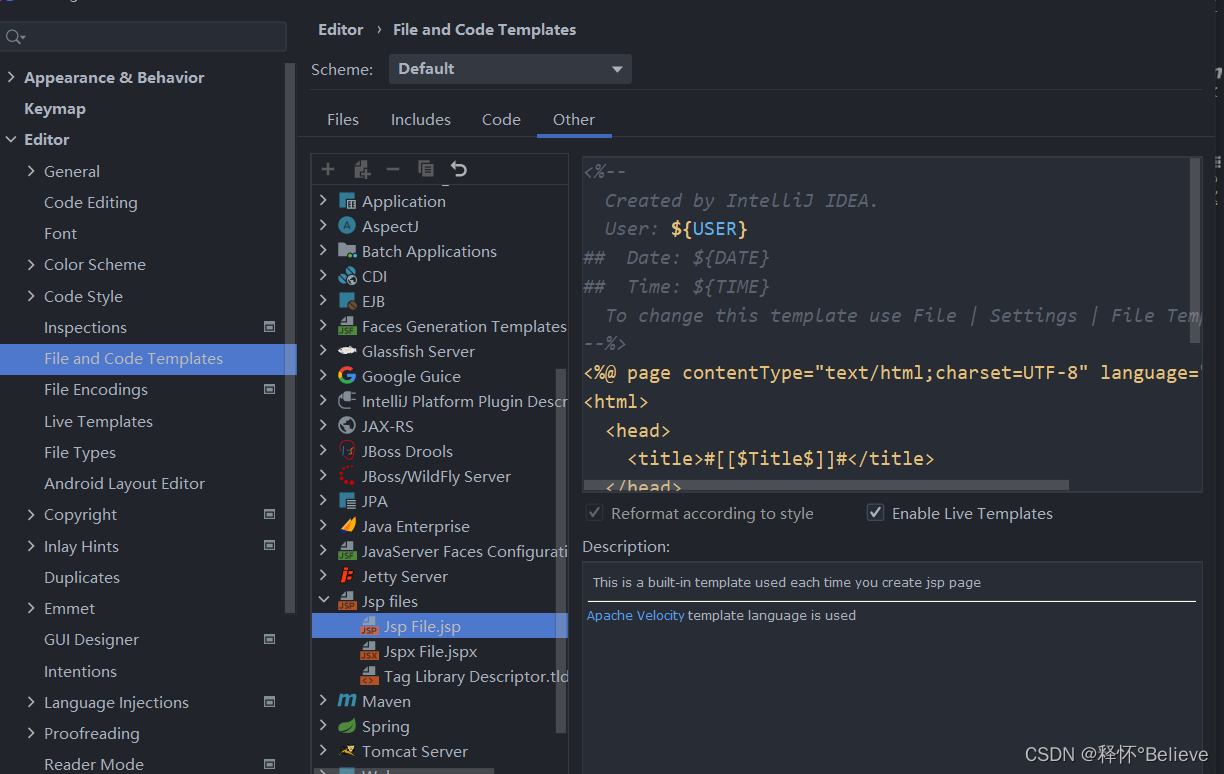Click Editor in the breadcrumb
Viewport: 1224px width, 774px height.
pos(341,29)
